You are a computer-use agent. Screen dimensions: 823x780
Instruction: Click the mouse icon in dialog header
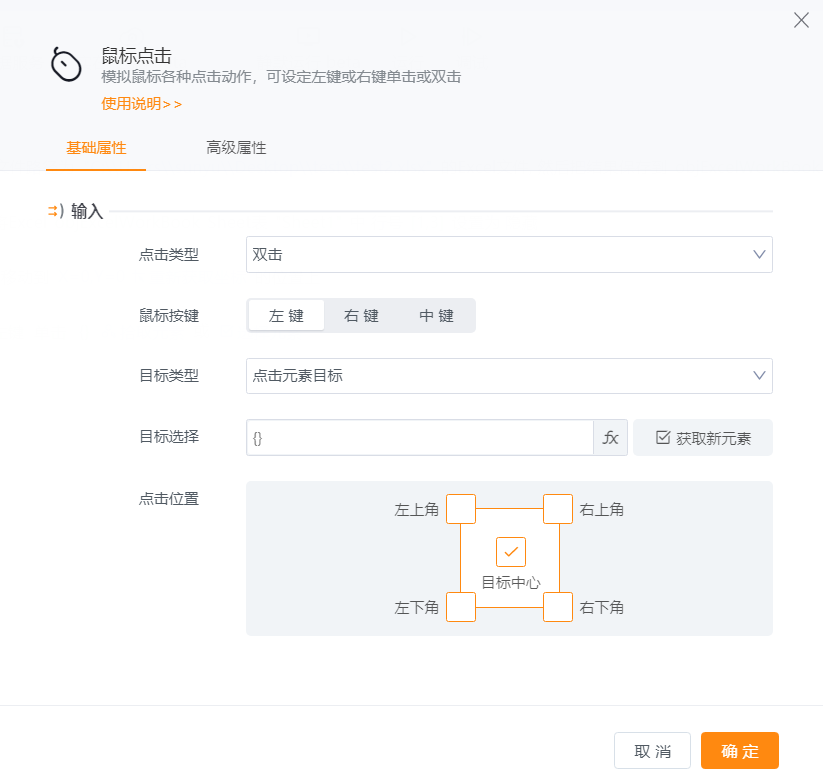(66, 65)
